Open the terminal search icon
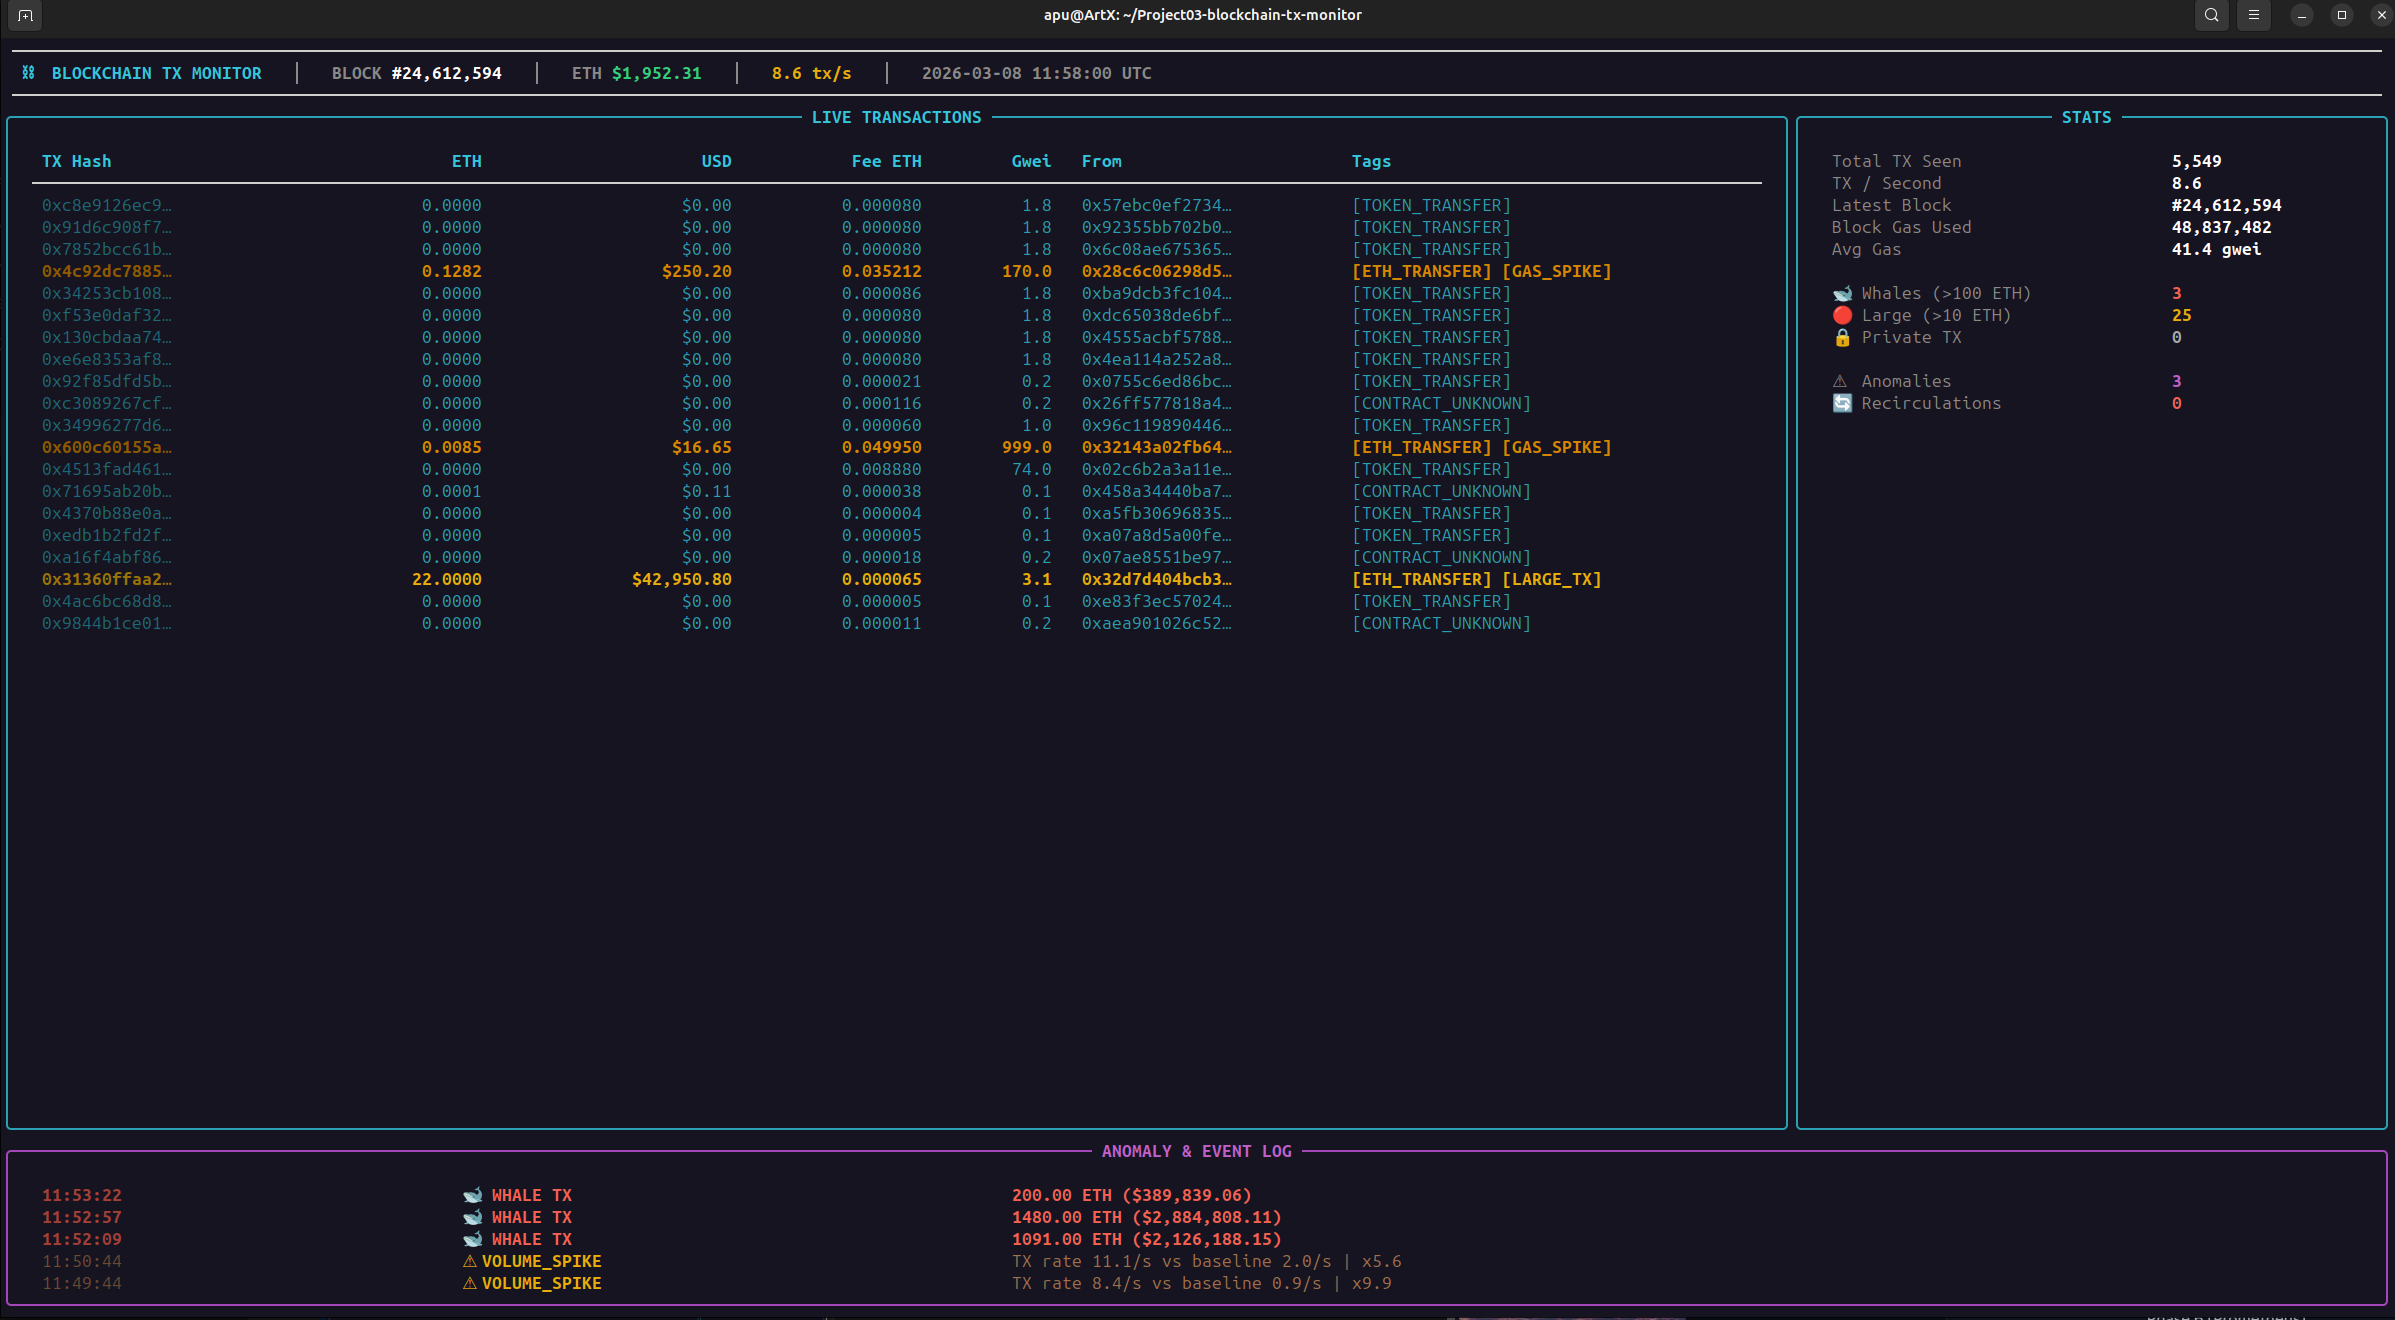 [2211, 15]
